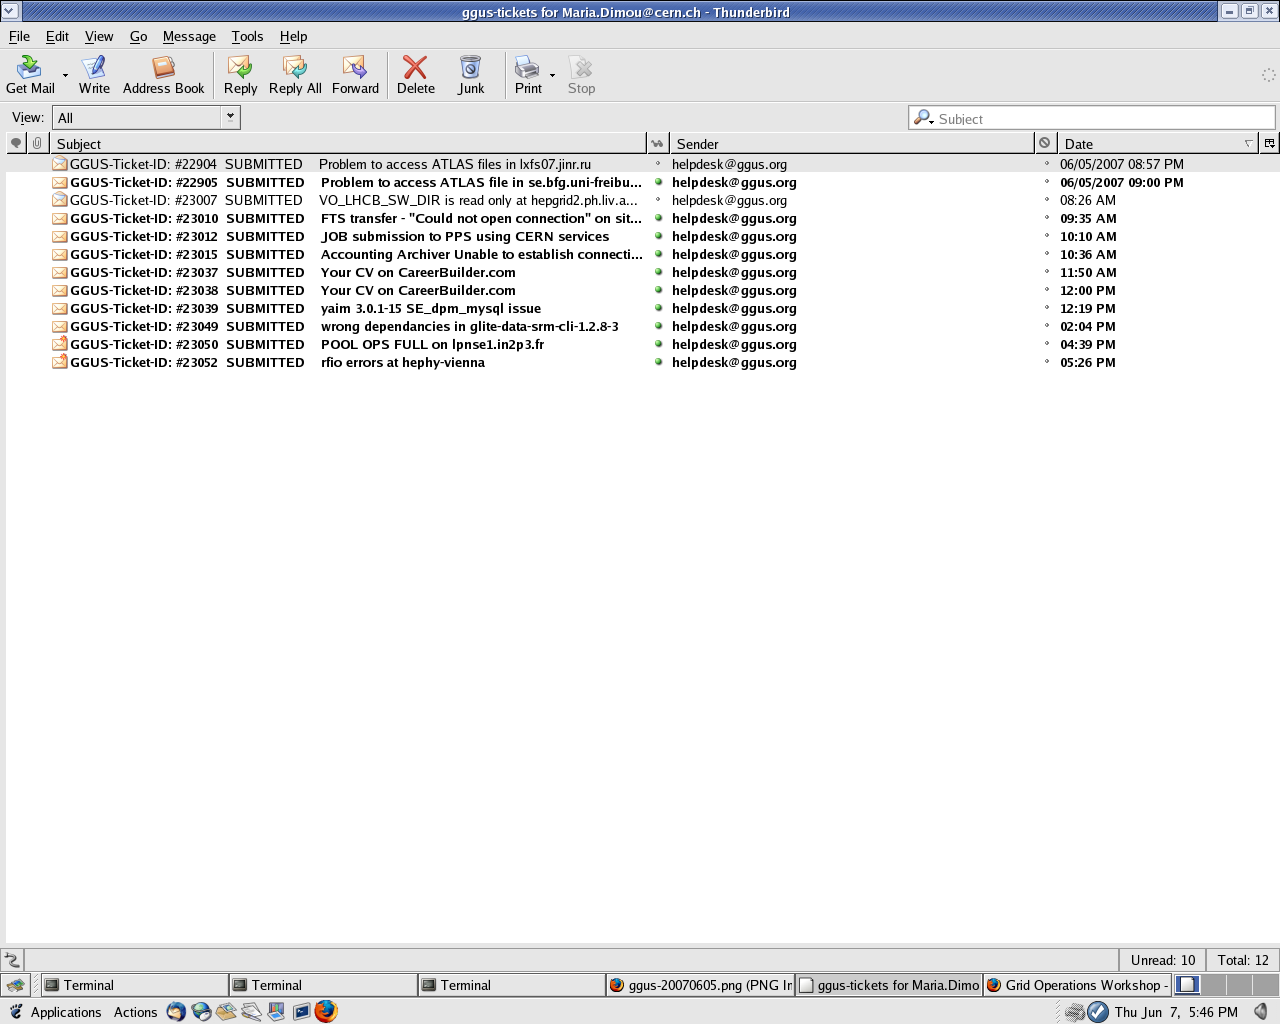The width and height of the screenshot is (1280, 1024).
Task: Click the Print toolbar icon
Action: pyautogui.click(x=527, y=74)
